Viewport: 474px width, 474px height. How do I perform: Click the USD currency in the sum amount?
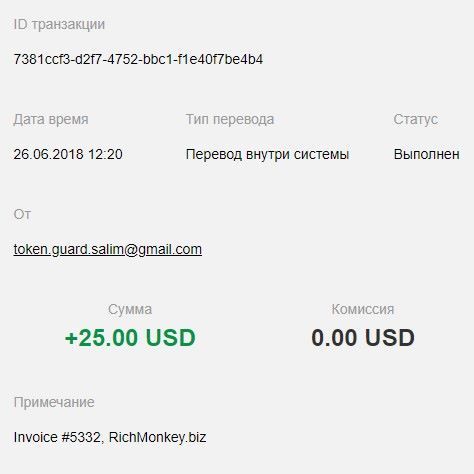(x=171, y=338)
